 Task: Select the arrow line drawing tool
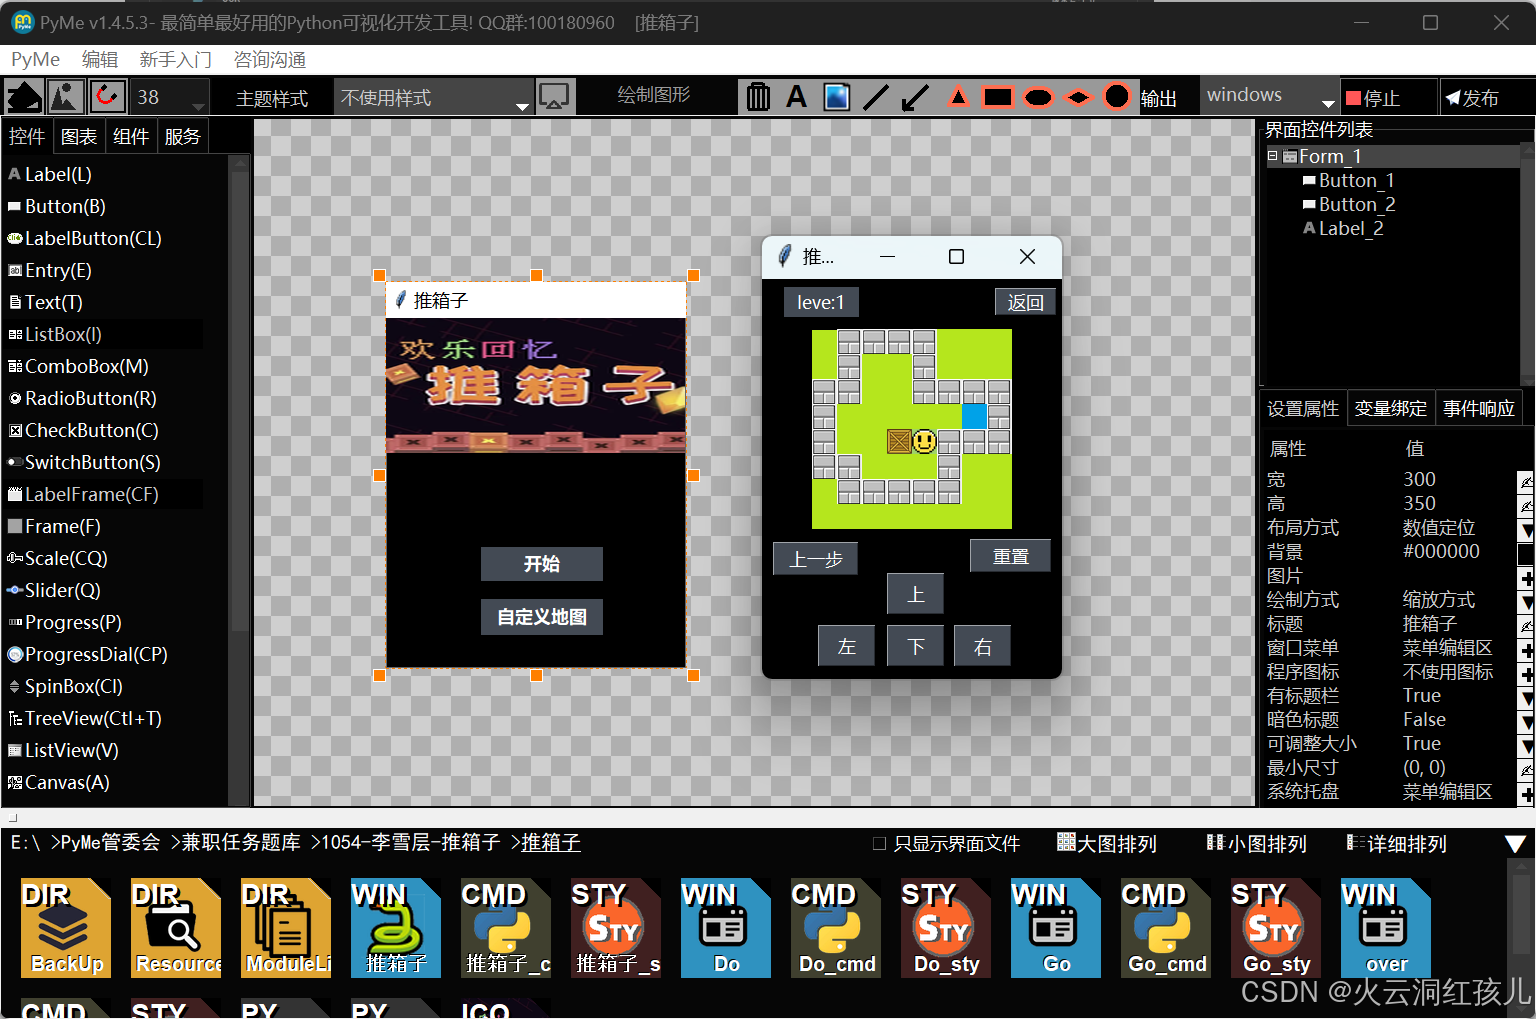(x=915, y=97)
